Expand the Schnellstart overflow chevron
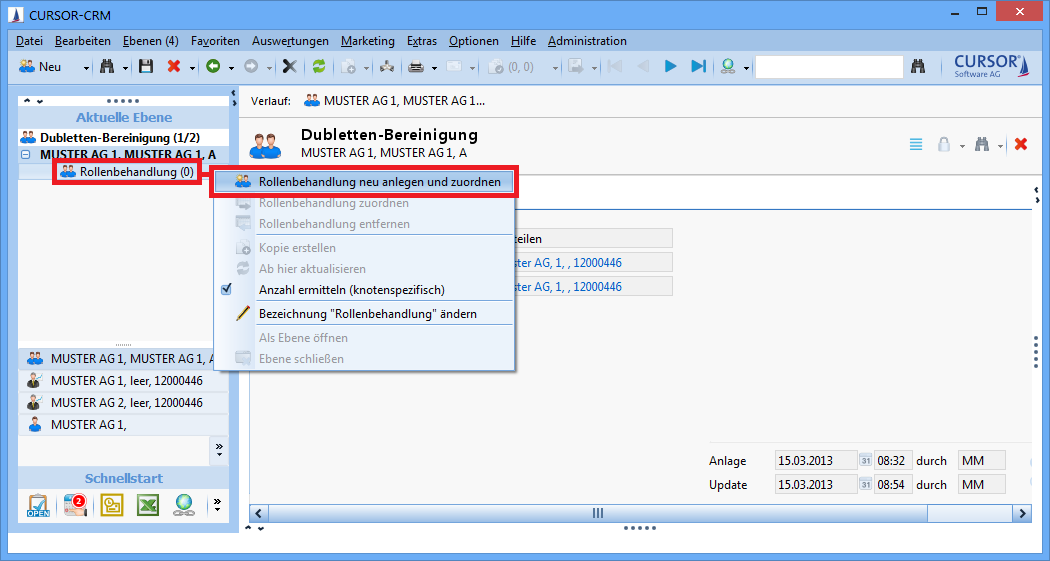The image size is (1050, 561). tap(218, 502)
